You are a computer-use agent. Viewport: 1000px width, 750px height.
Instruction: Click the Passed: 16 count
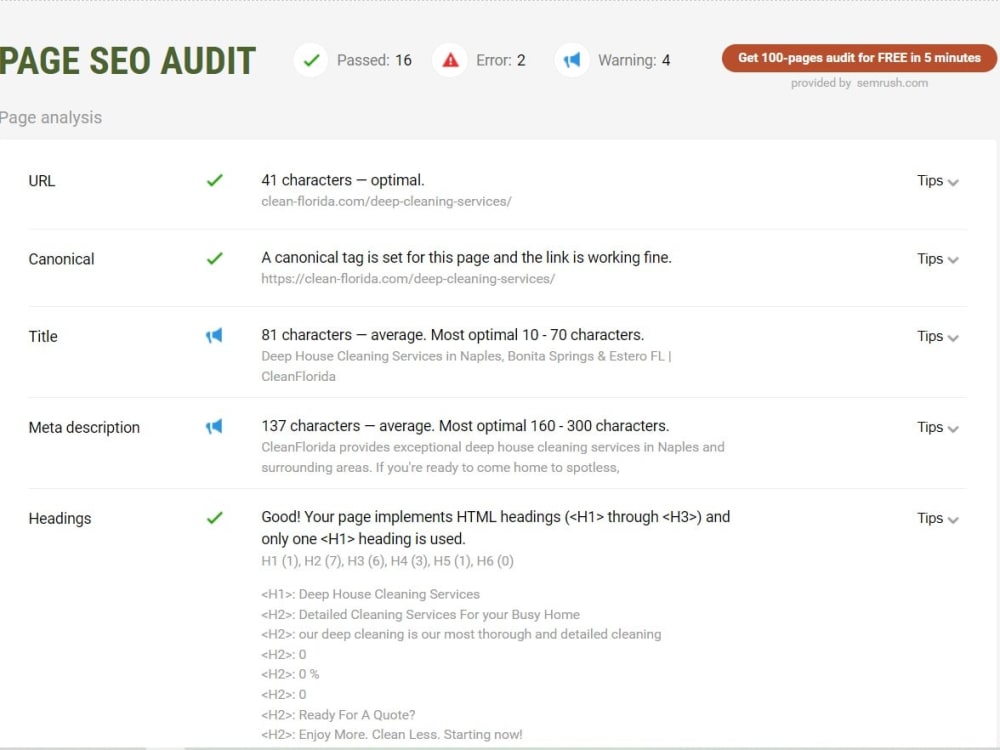coord(374,61)
